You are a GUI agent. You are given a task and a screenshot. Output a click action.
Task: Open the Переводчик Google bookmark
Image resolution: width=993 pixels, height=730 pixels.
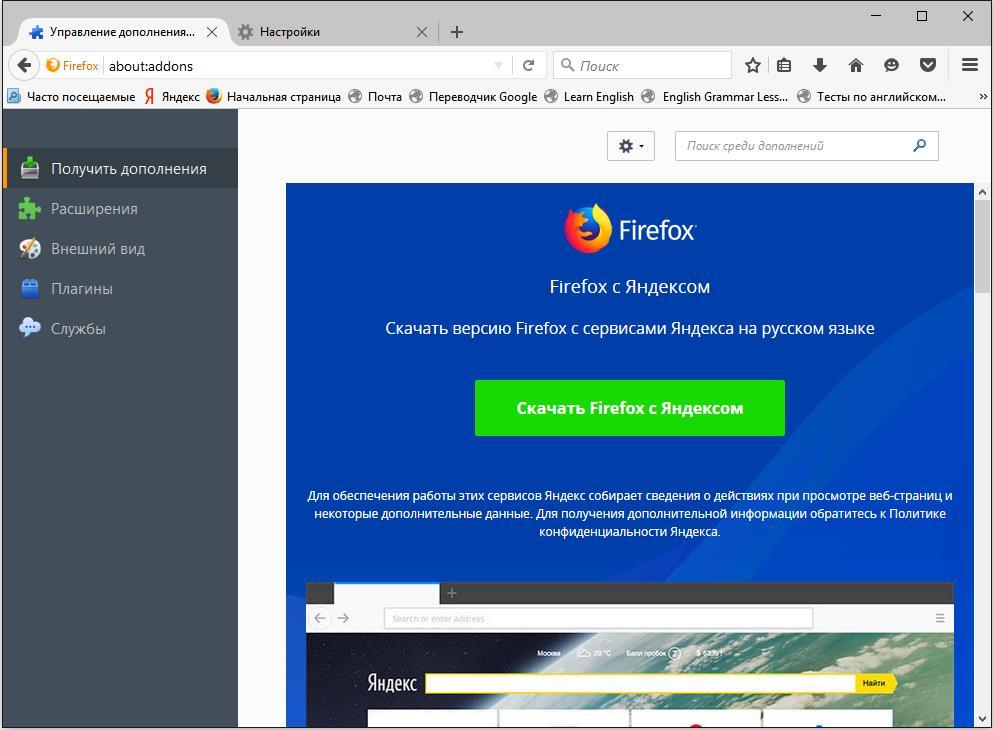(482, 97)
